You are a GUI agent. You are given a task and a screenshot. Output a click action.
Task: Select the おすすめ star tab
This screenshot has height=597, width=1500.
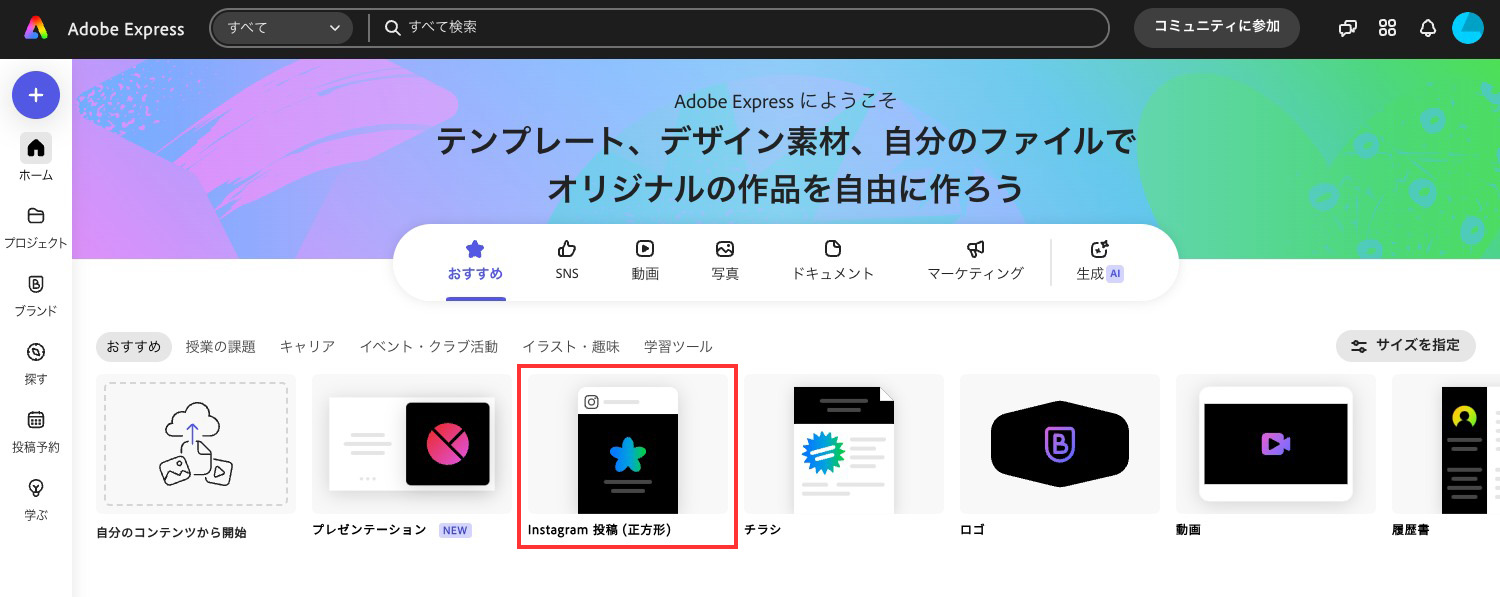click(x=475, y=261)
